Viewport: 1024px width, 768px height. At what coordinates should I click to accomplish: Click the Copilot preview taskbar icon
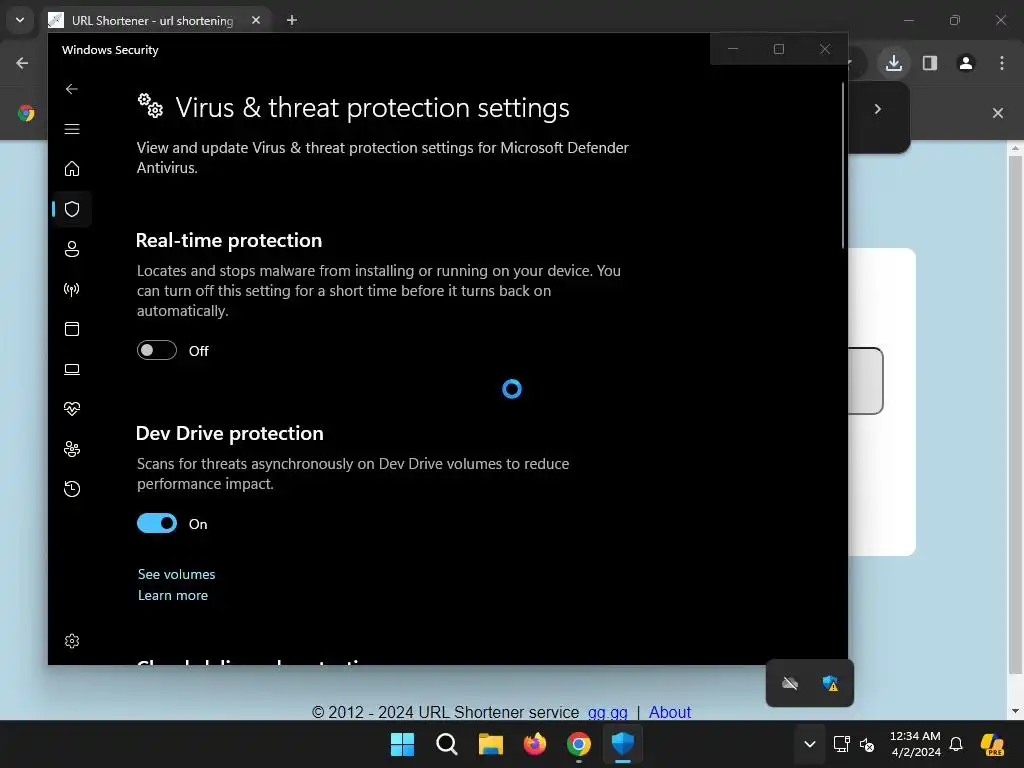(992, 744)
